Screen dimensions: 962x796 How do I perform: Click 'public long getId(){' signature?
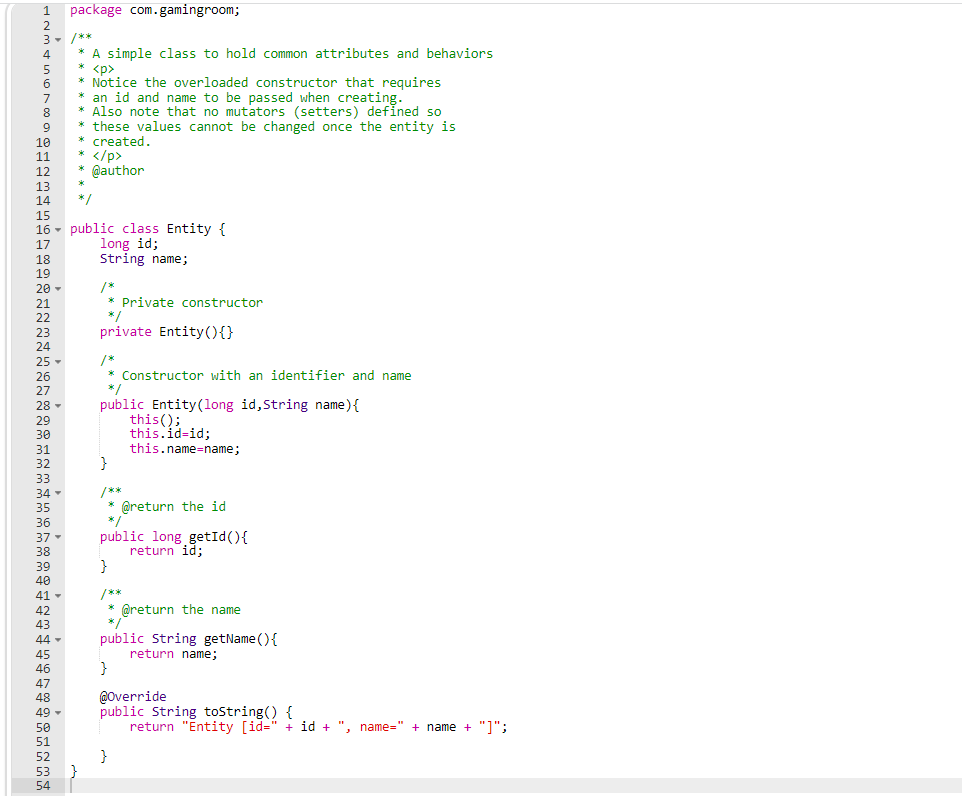[x=174, y=537]
